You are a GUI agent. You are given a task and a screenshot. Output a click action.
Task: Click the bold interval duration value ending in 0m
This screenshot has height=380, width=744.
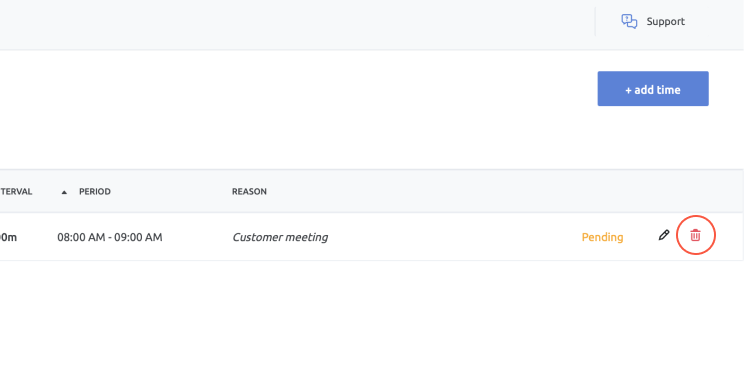pyautogui.click(x=9, y=237)
